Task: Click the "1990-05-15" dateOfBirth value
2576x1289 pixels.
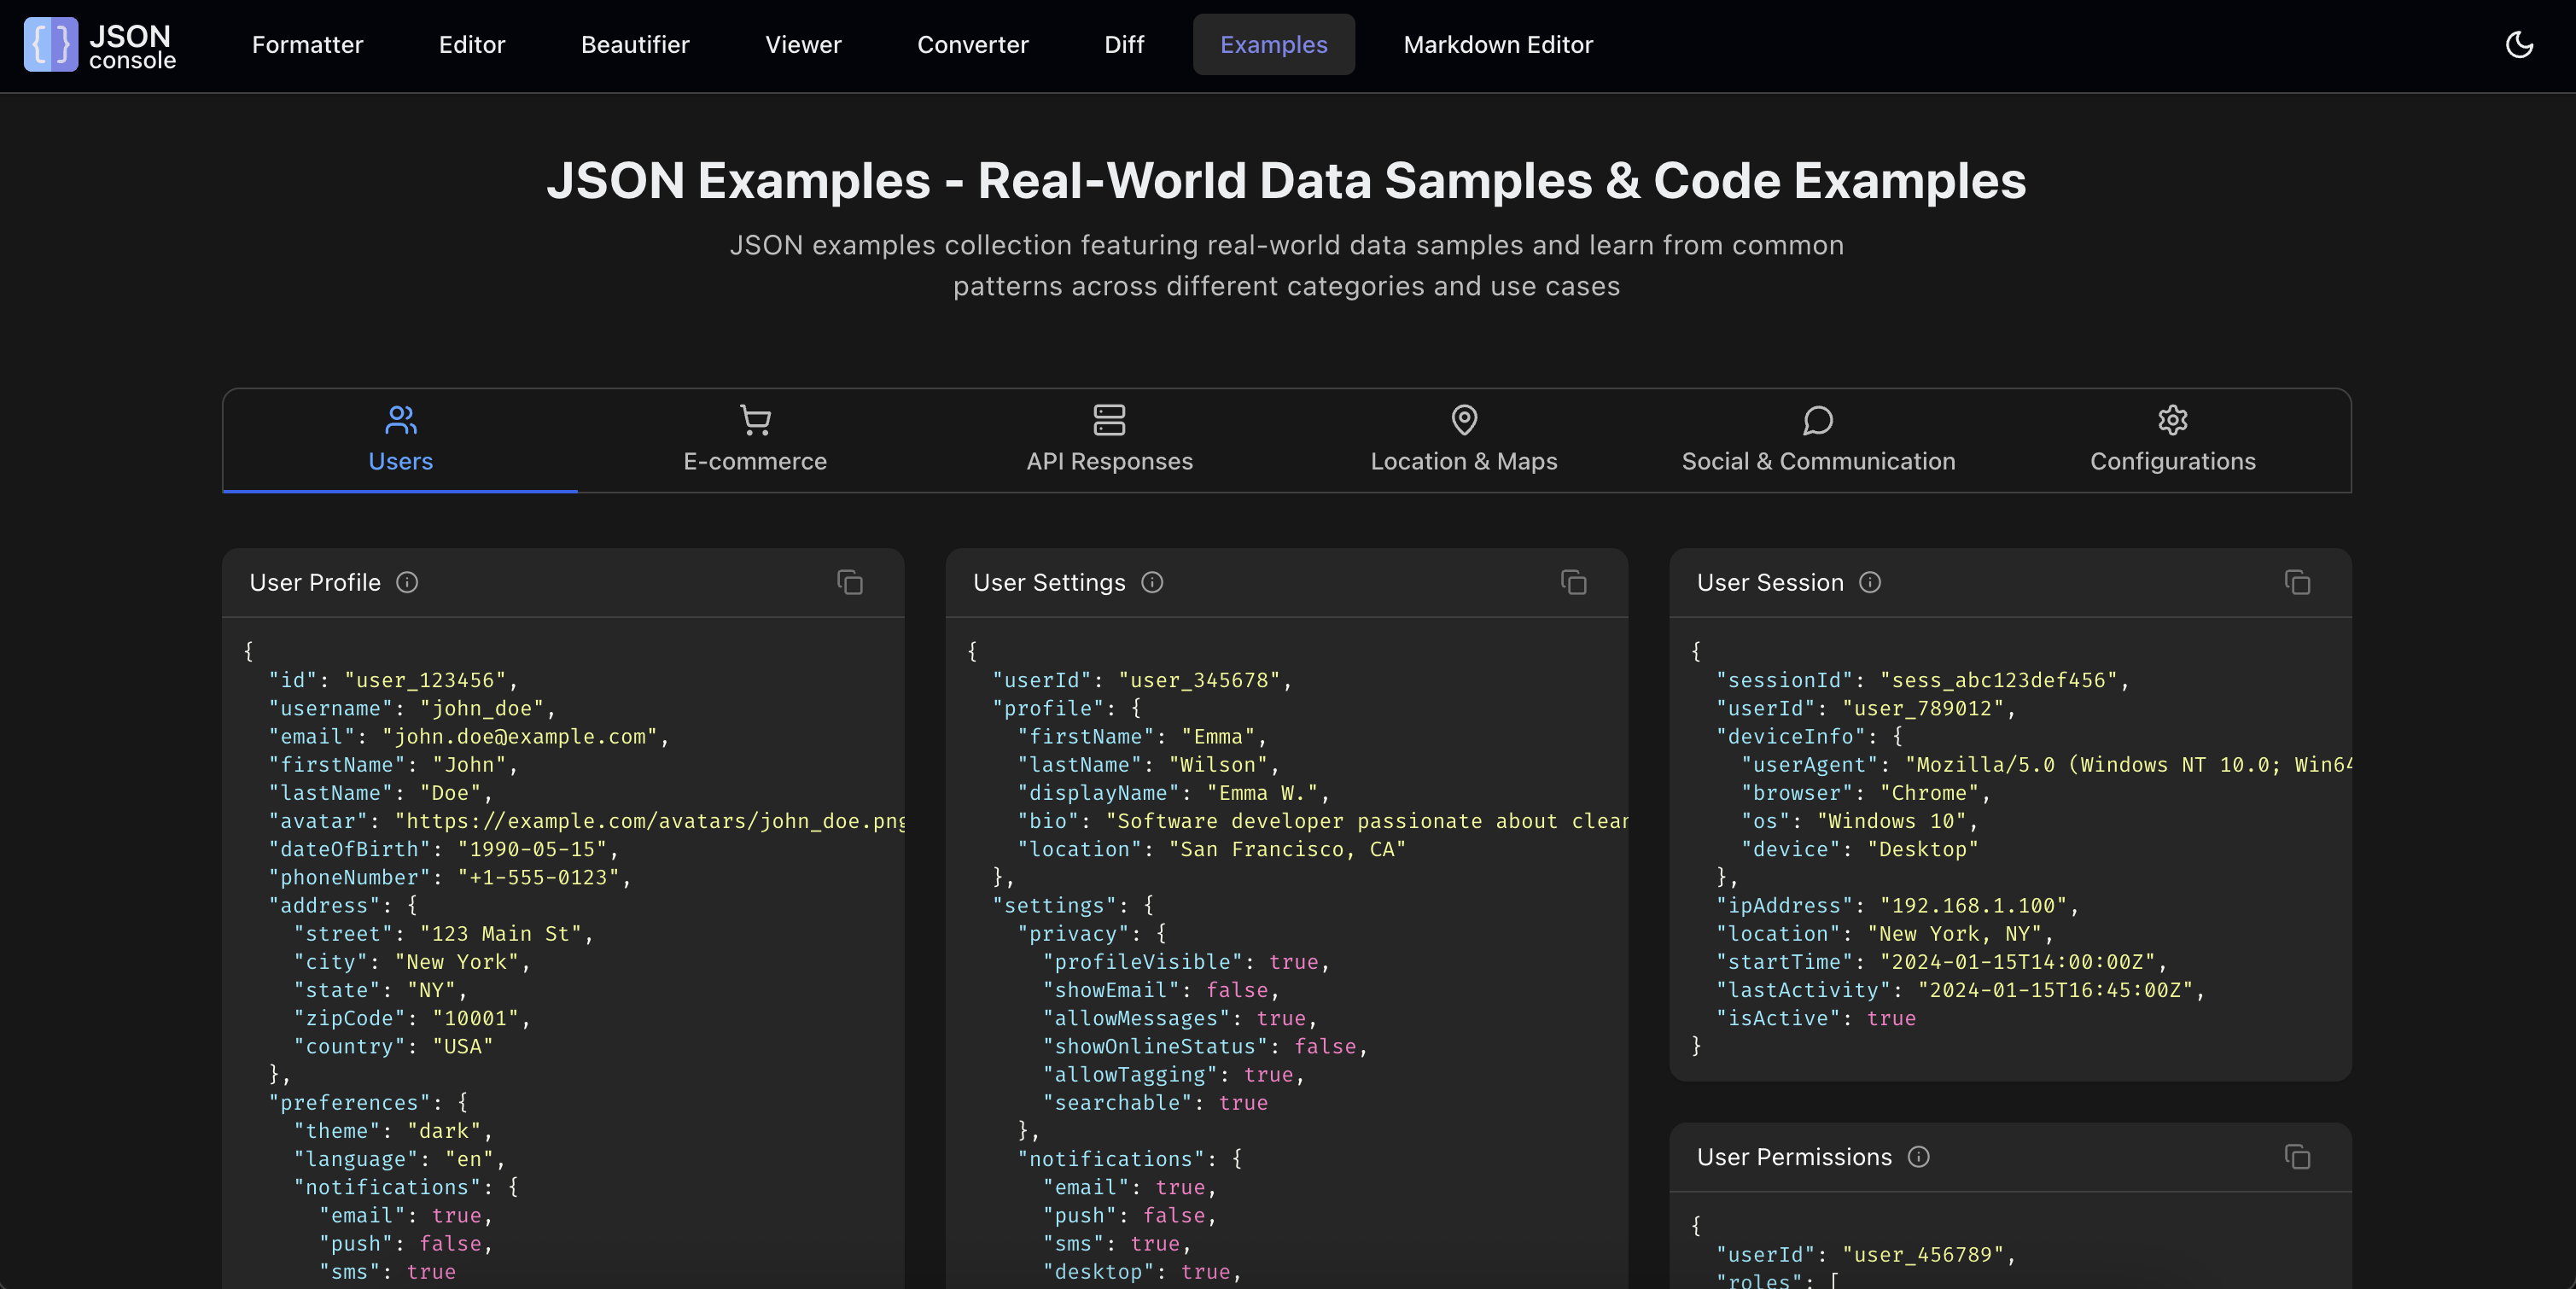Action: coord(533,849)
